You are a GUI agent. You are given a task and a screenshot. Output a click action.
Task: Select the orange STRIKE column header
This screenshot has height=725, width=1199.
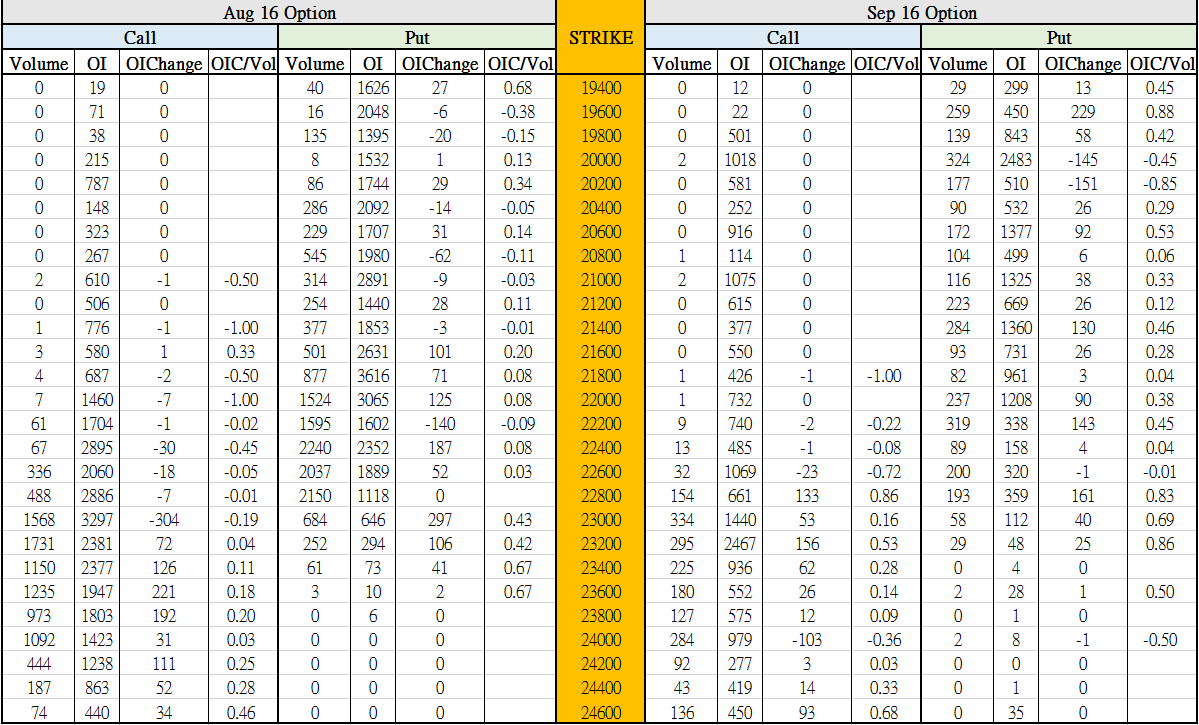600,38
